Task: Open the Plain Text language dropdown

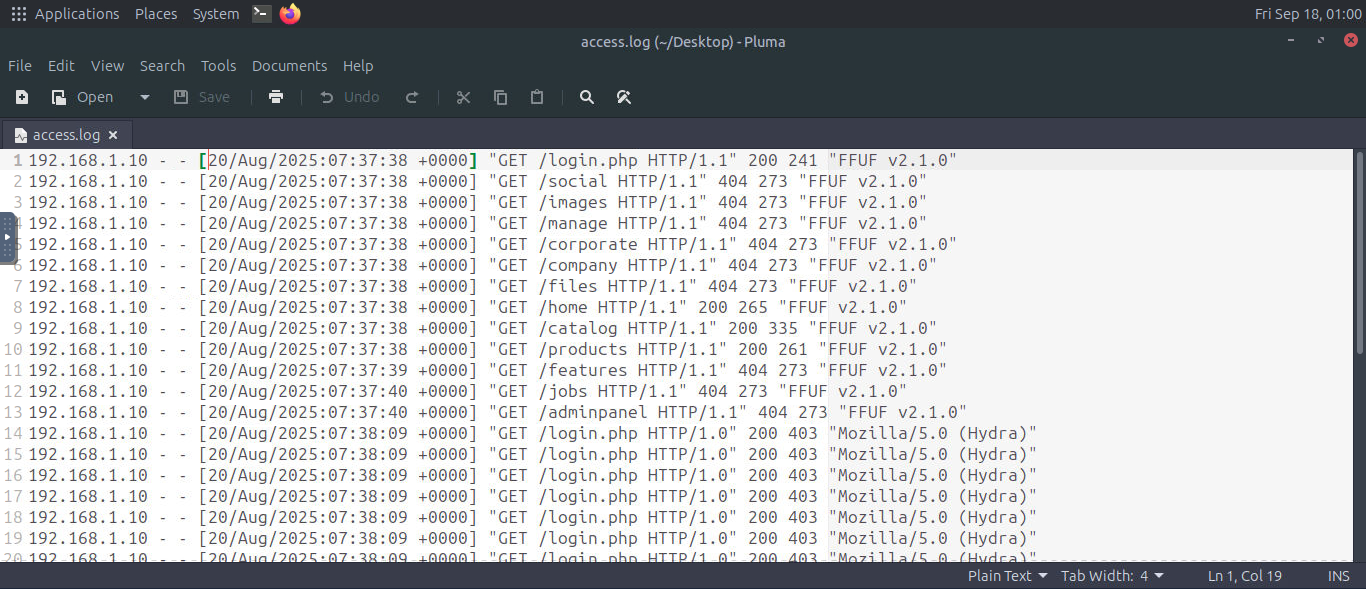Action: pos(1007,576)
